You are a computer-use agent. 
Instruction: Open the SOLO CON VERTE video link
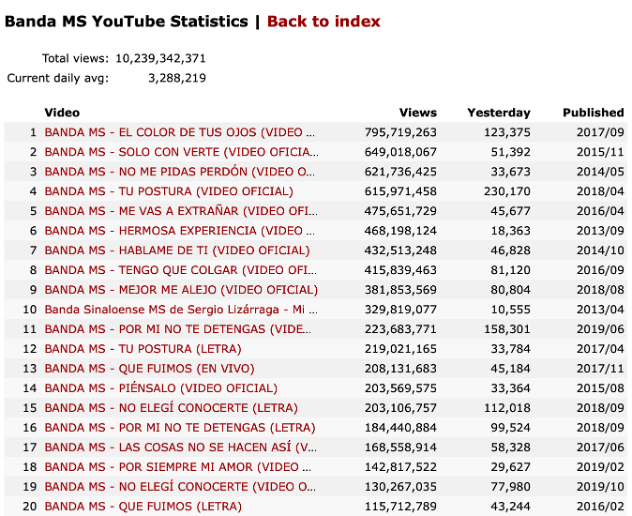coord(182,152)
